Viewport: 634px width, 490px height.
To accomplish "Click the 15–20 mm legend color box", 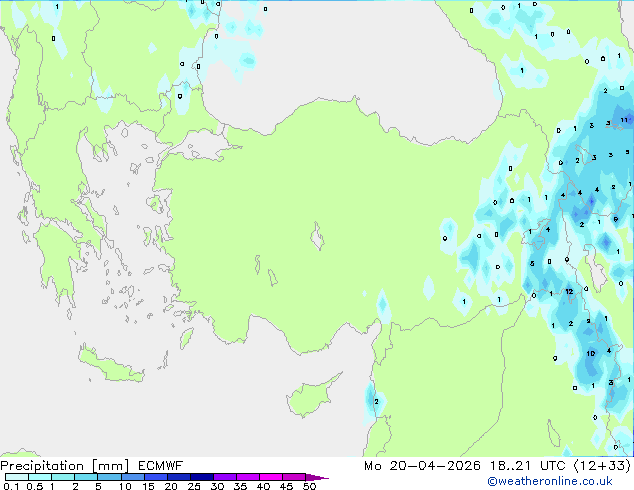I will pos(156,477).
